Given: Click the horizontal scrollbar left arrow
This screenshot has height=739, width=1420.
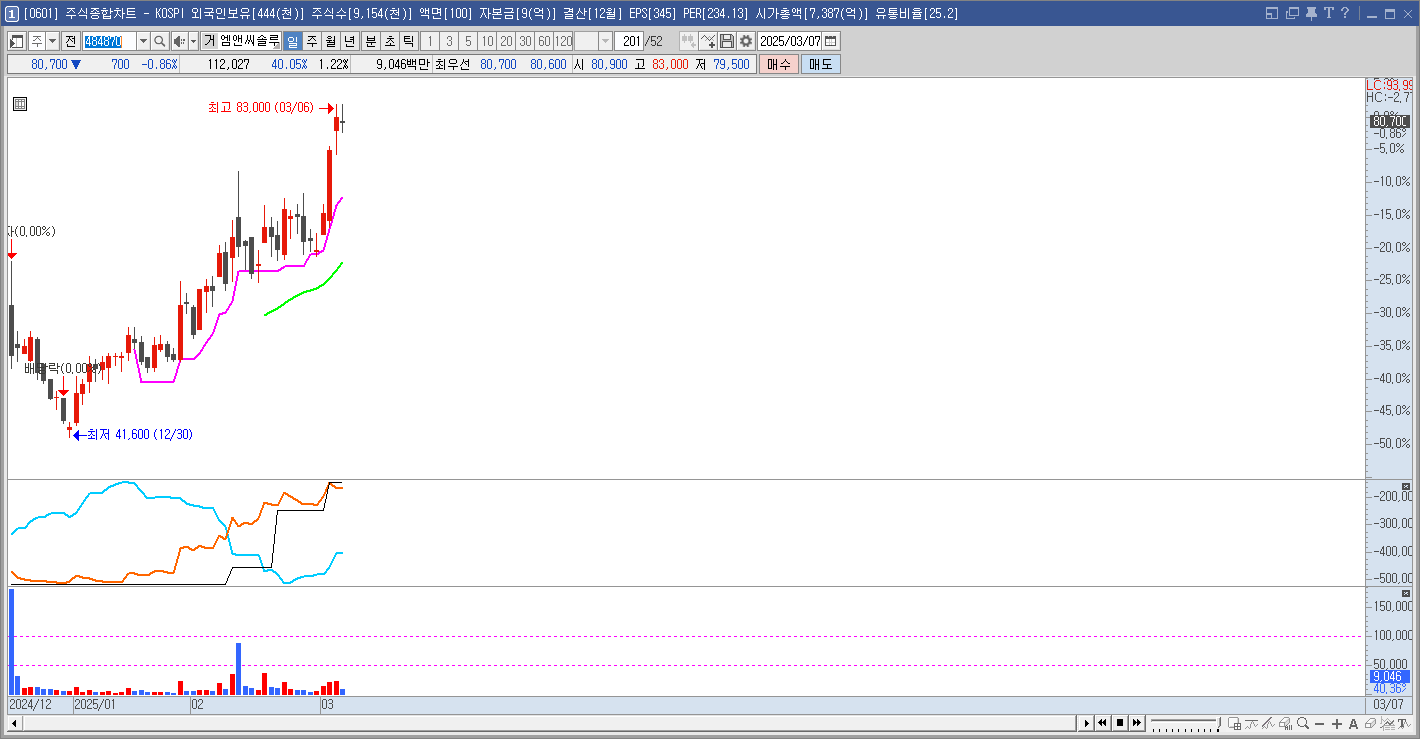Looking at the screenshot, I should pyautogui.click(x=14, y=723).
